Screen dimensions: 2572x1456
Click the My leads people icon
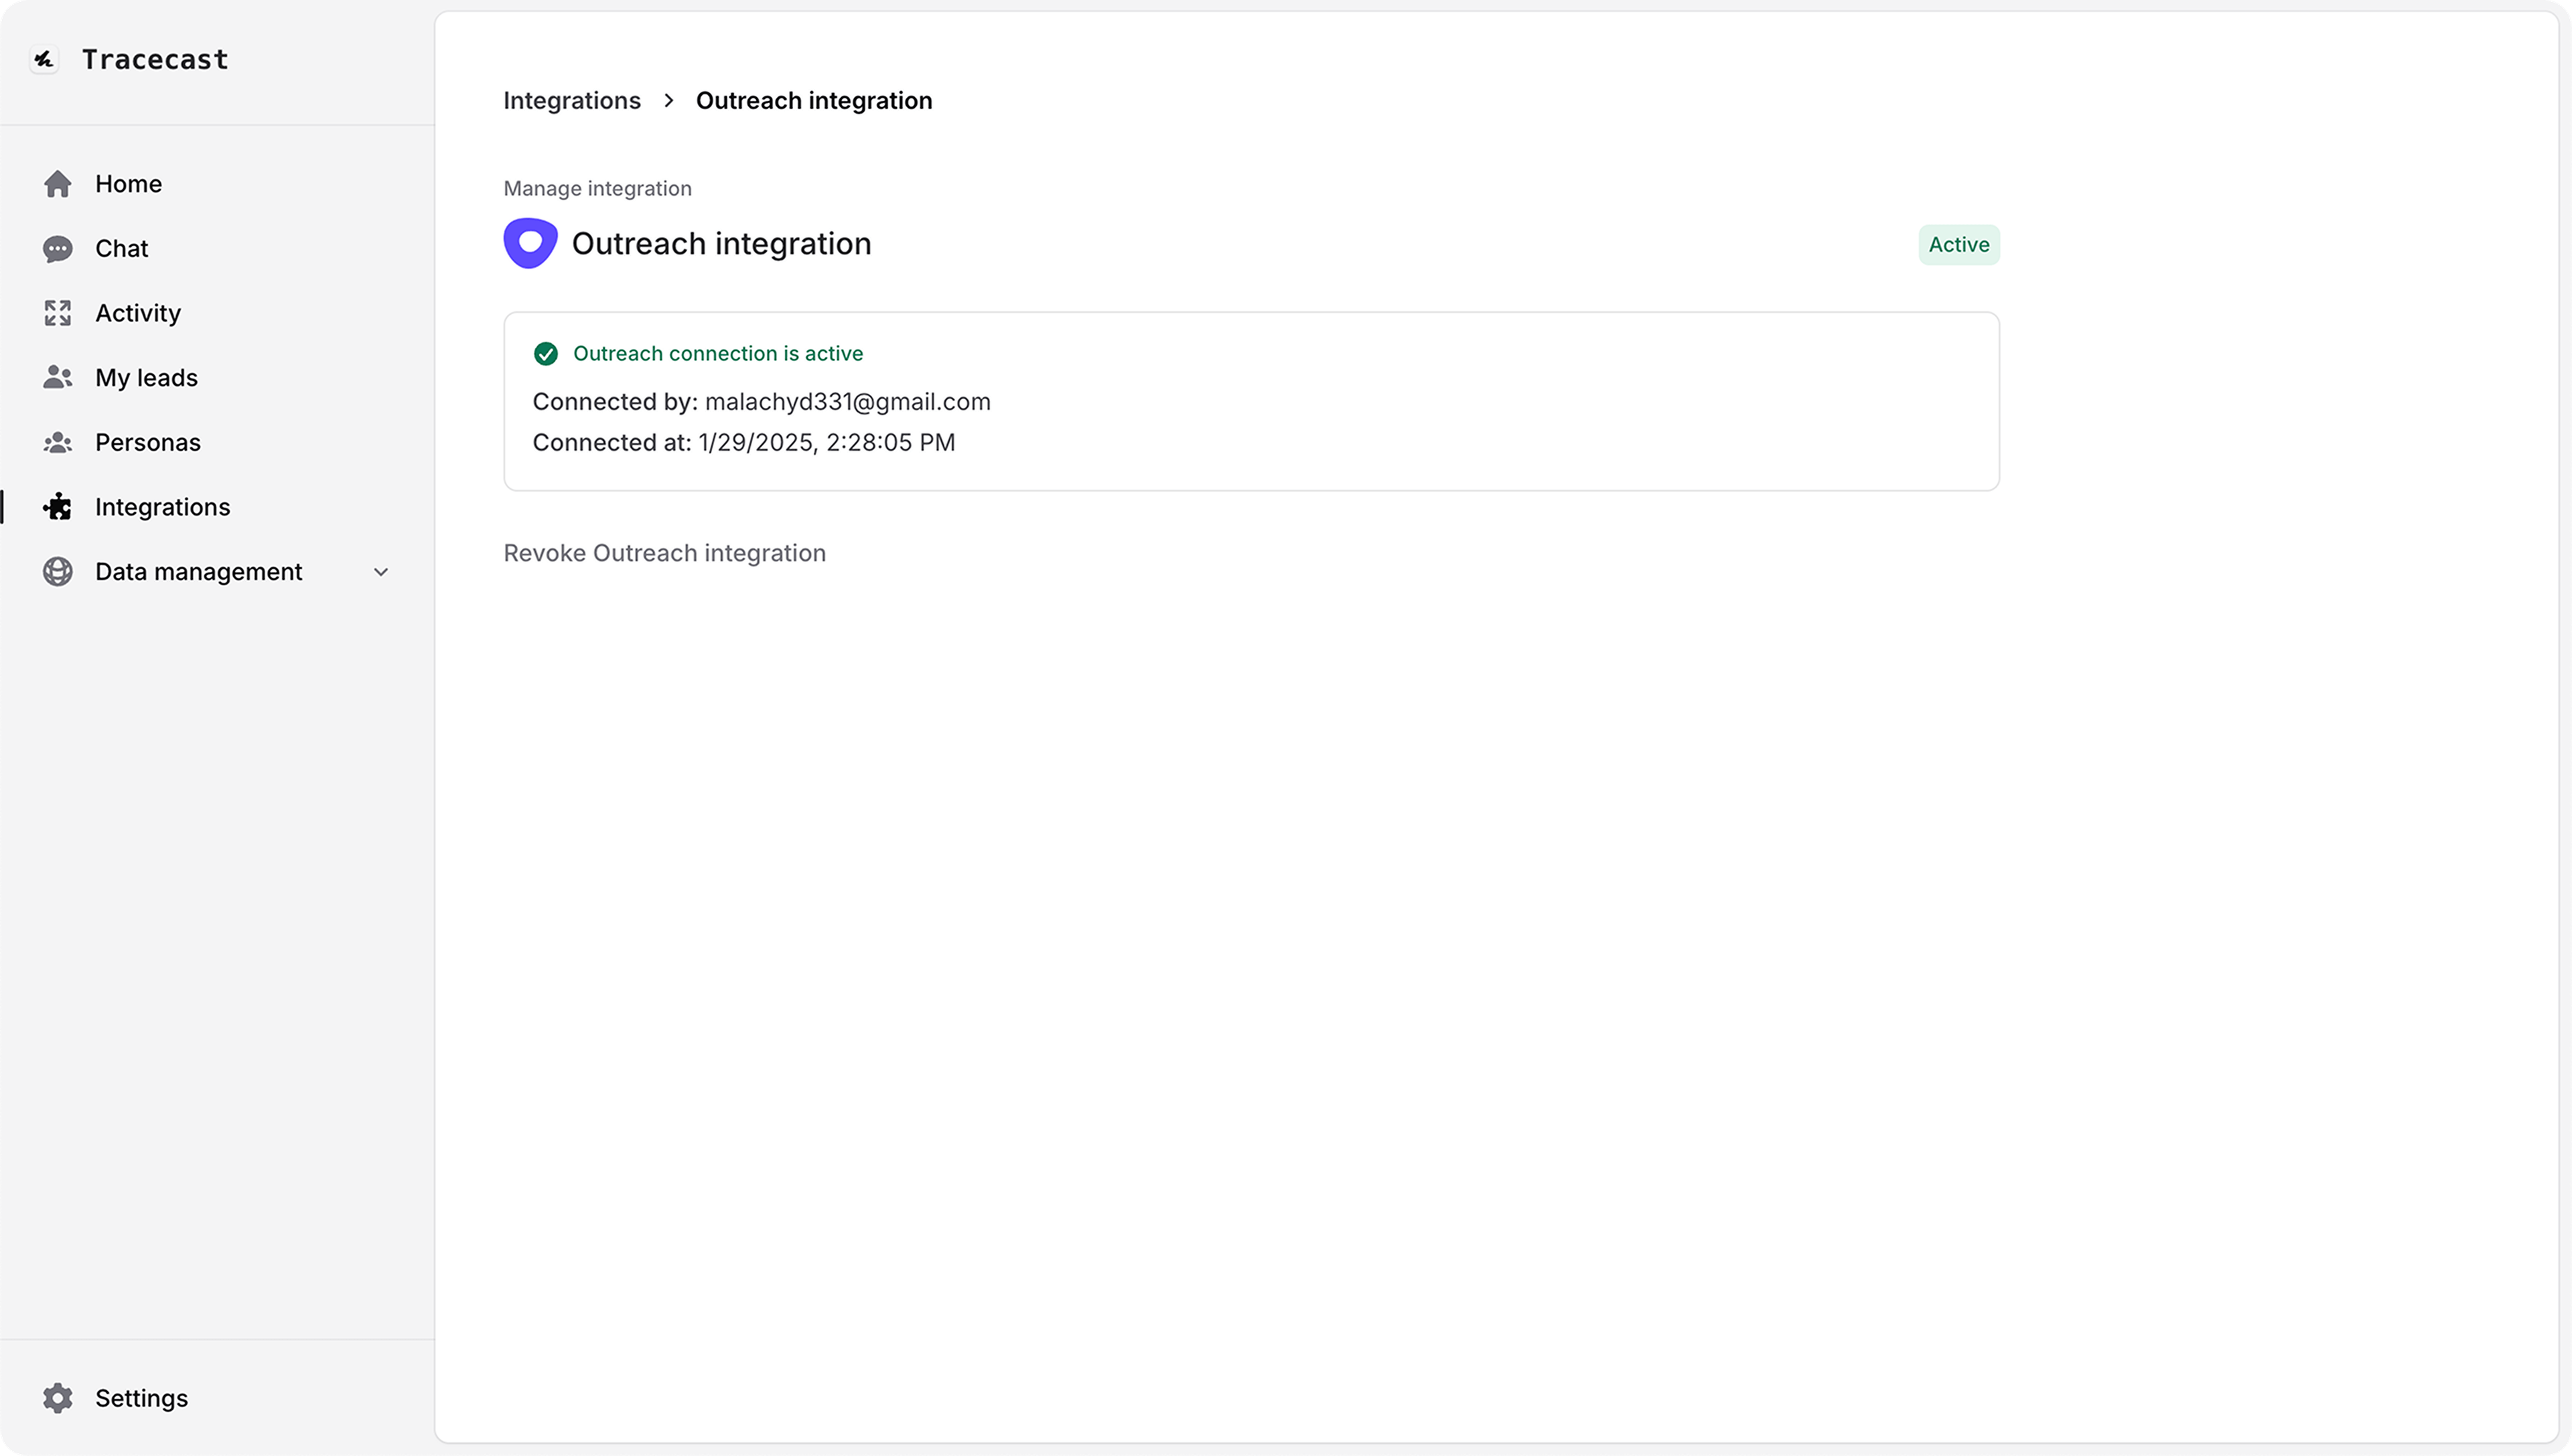click(x=58, y=378)
